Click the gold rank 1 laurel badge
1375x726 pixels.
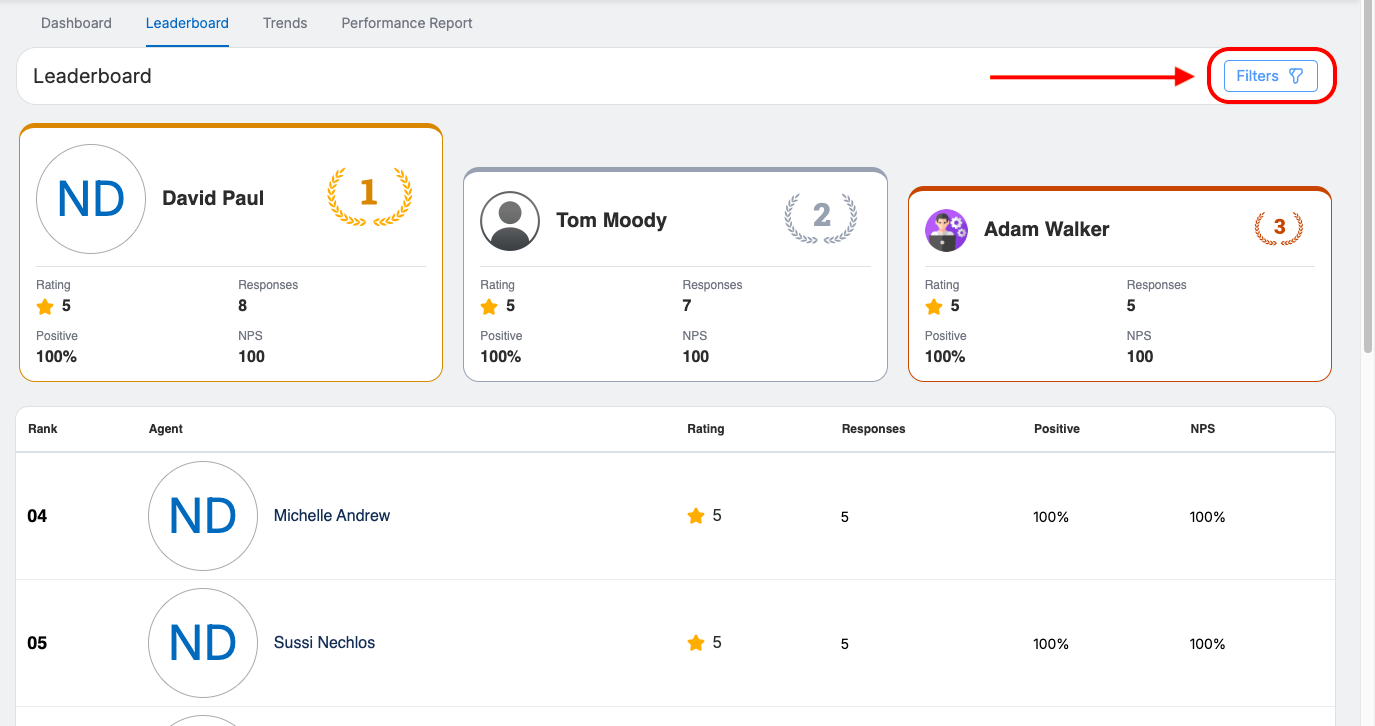(369, 194)
